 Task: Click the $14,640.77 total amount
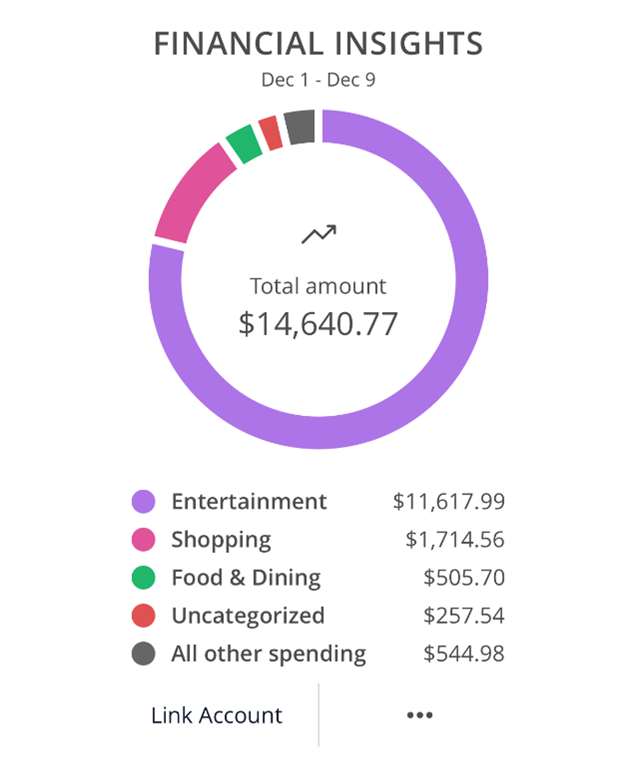(x=318, y=323)
